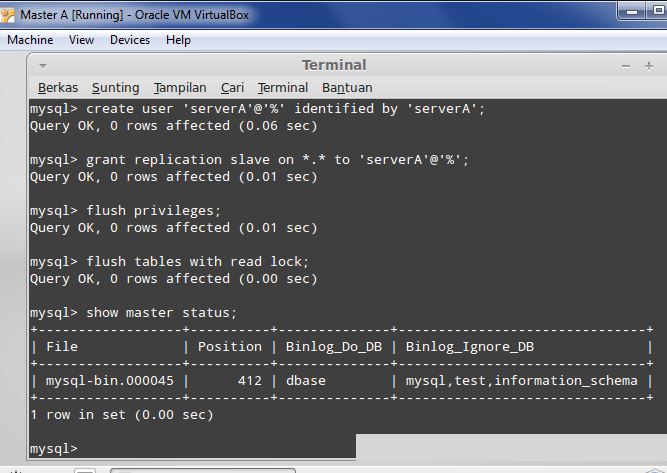Click the 'create user' command line
Screen dimensions: 667x473
pos(257,109)
